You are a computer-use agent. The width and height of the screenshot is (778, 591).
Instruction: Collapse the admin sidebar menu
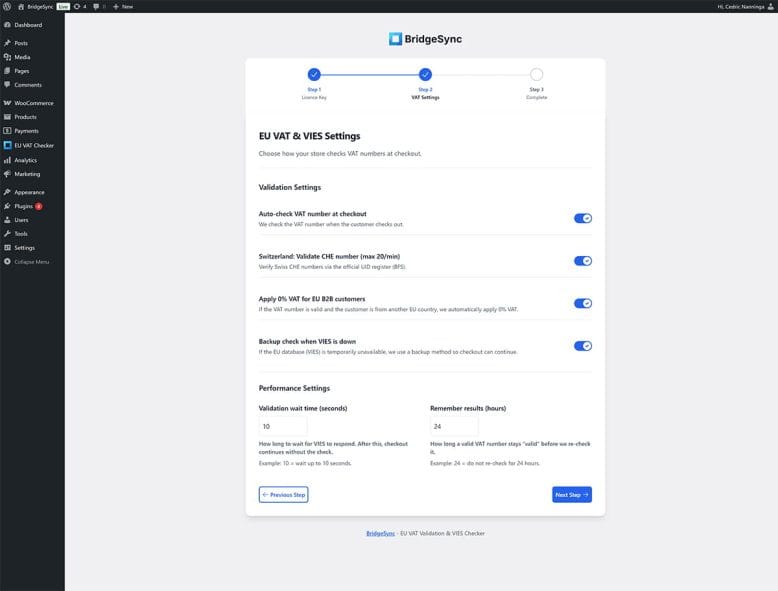click(x=31, y=262)
